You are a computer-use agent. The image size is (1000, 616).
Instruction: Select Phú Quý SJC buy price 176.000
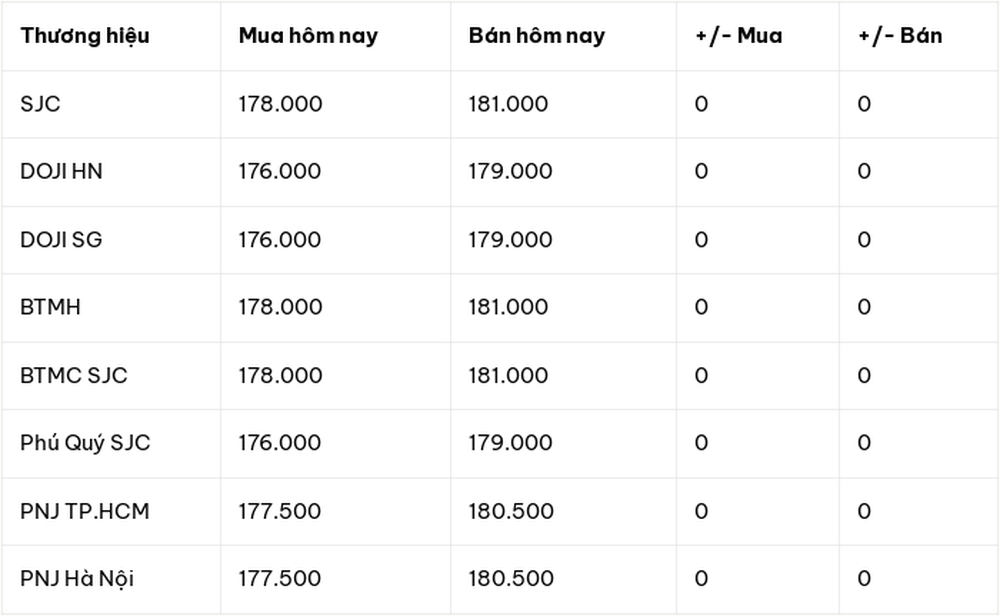[x=280, y=443]
